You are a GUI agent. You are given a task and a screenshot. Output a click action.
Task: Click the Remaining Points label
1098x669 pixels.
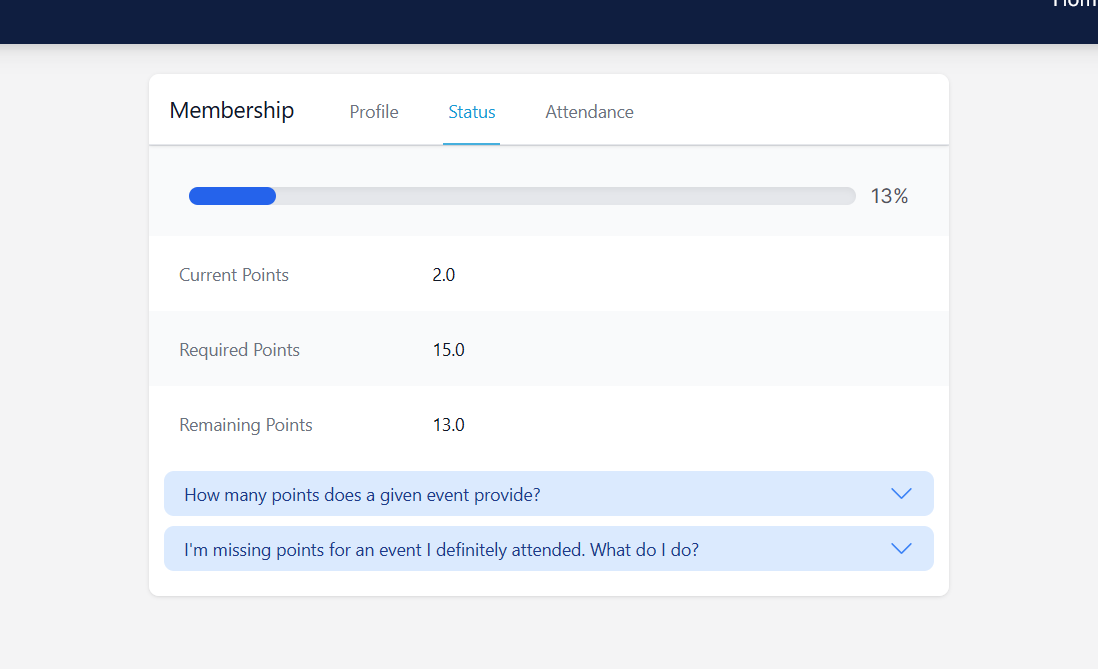(246, 425)
